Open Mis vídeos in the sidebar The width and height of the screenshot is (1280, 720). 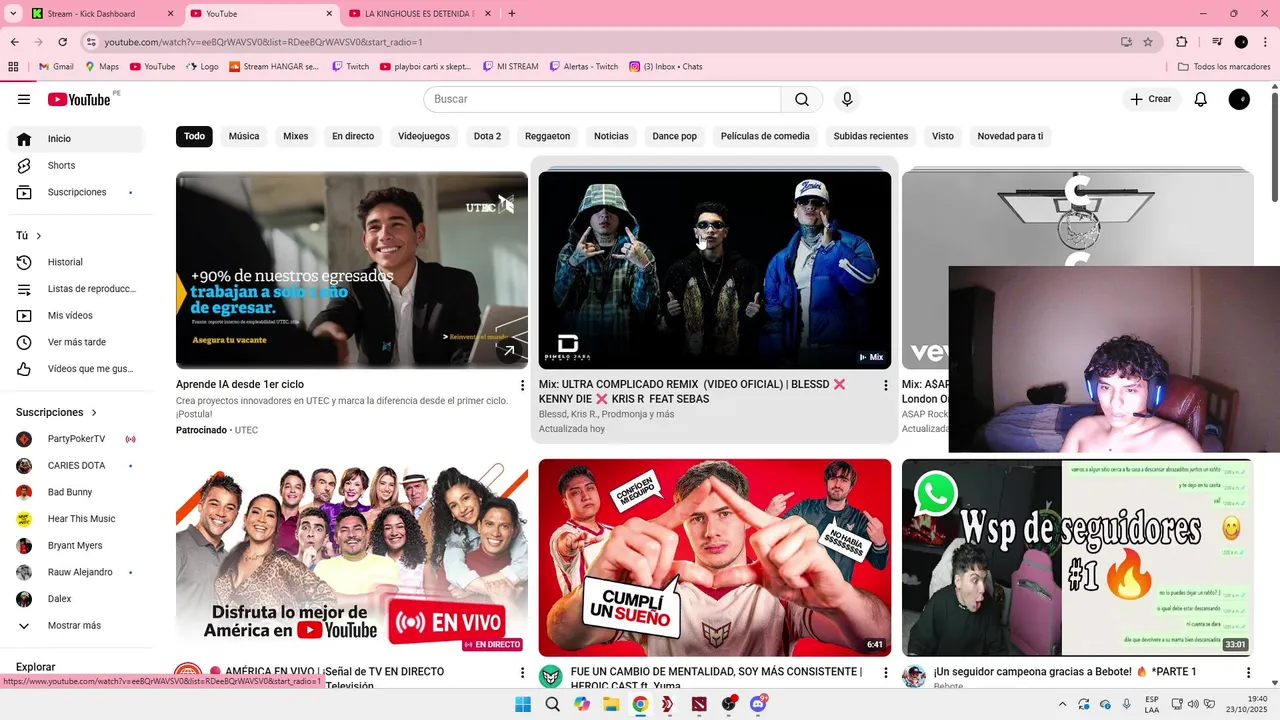76,315
